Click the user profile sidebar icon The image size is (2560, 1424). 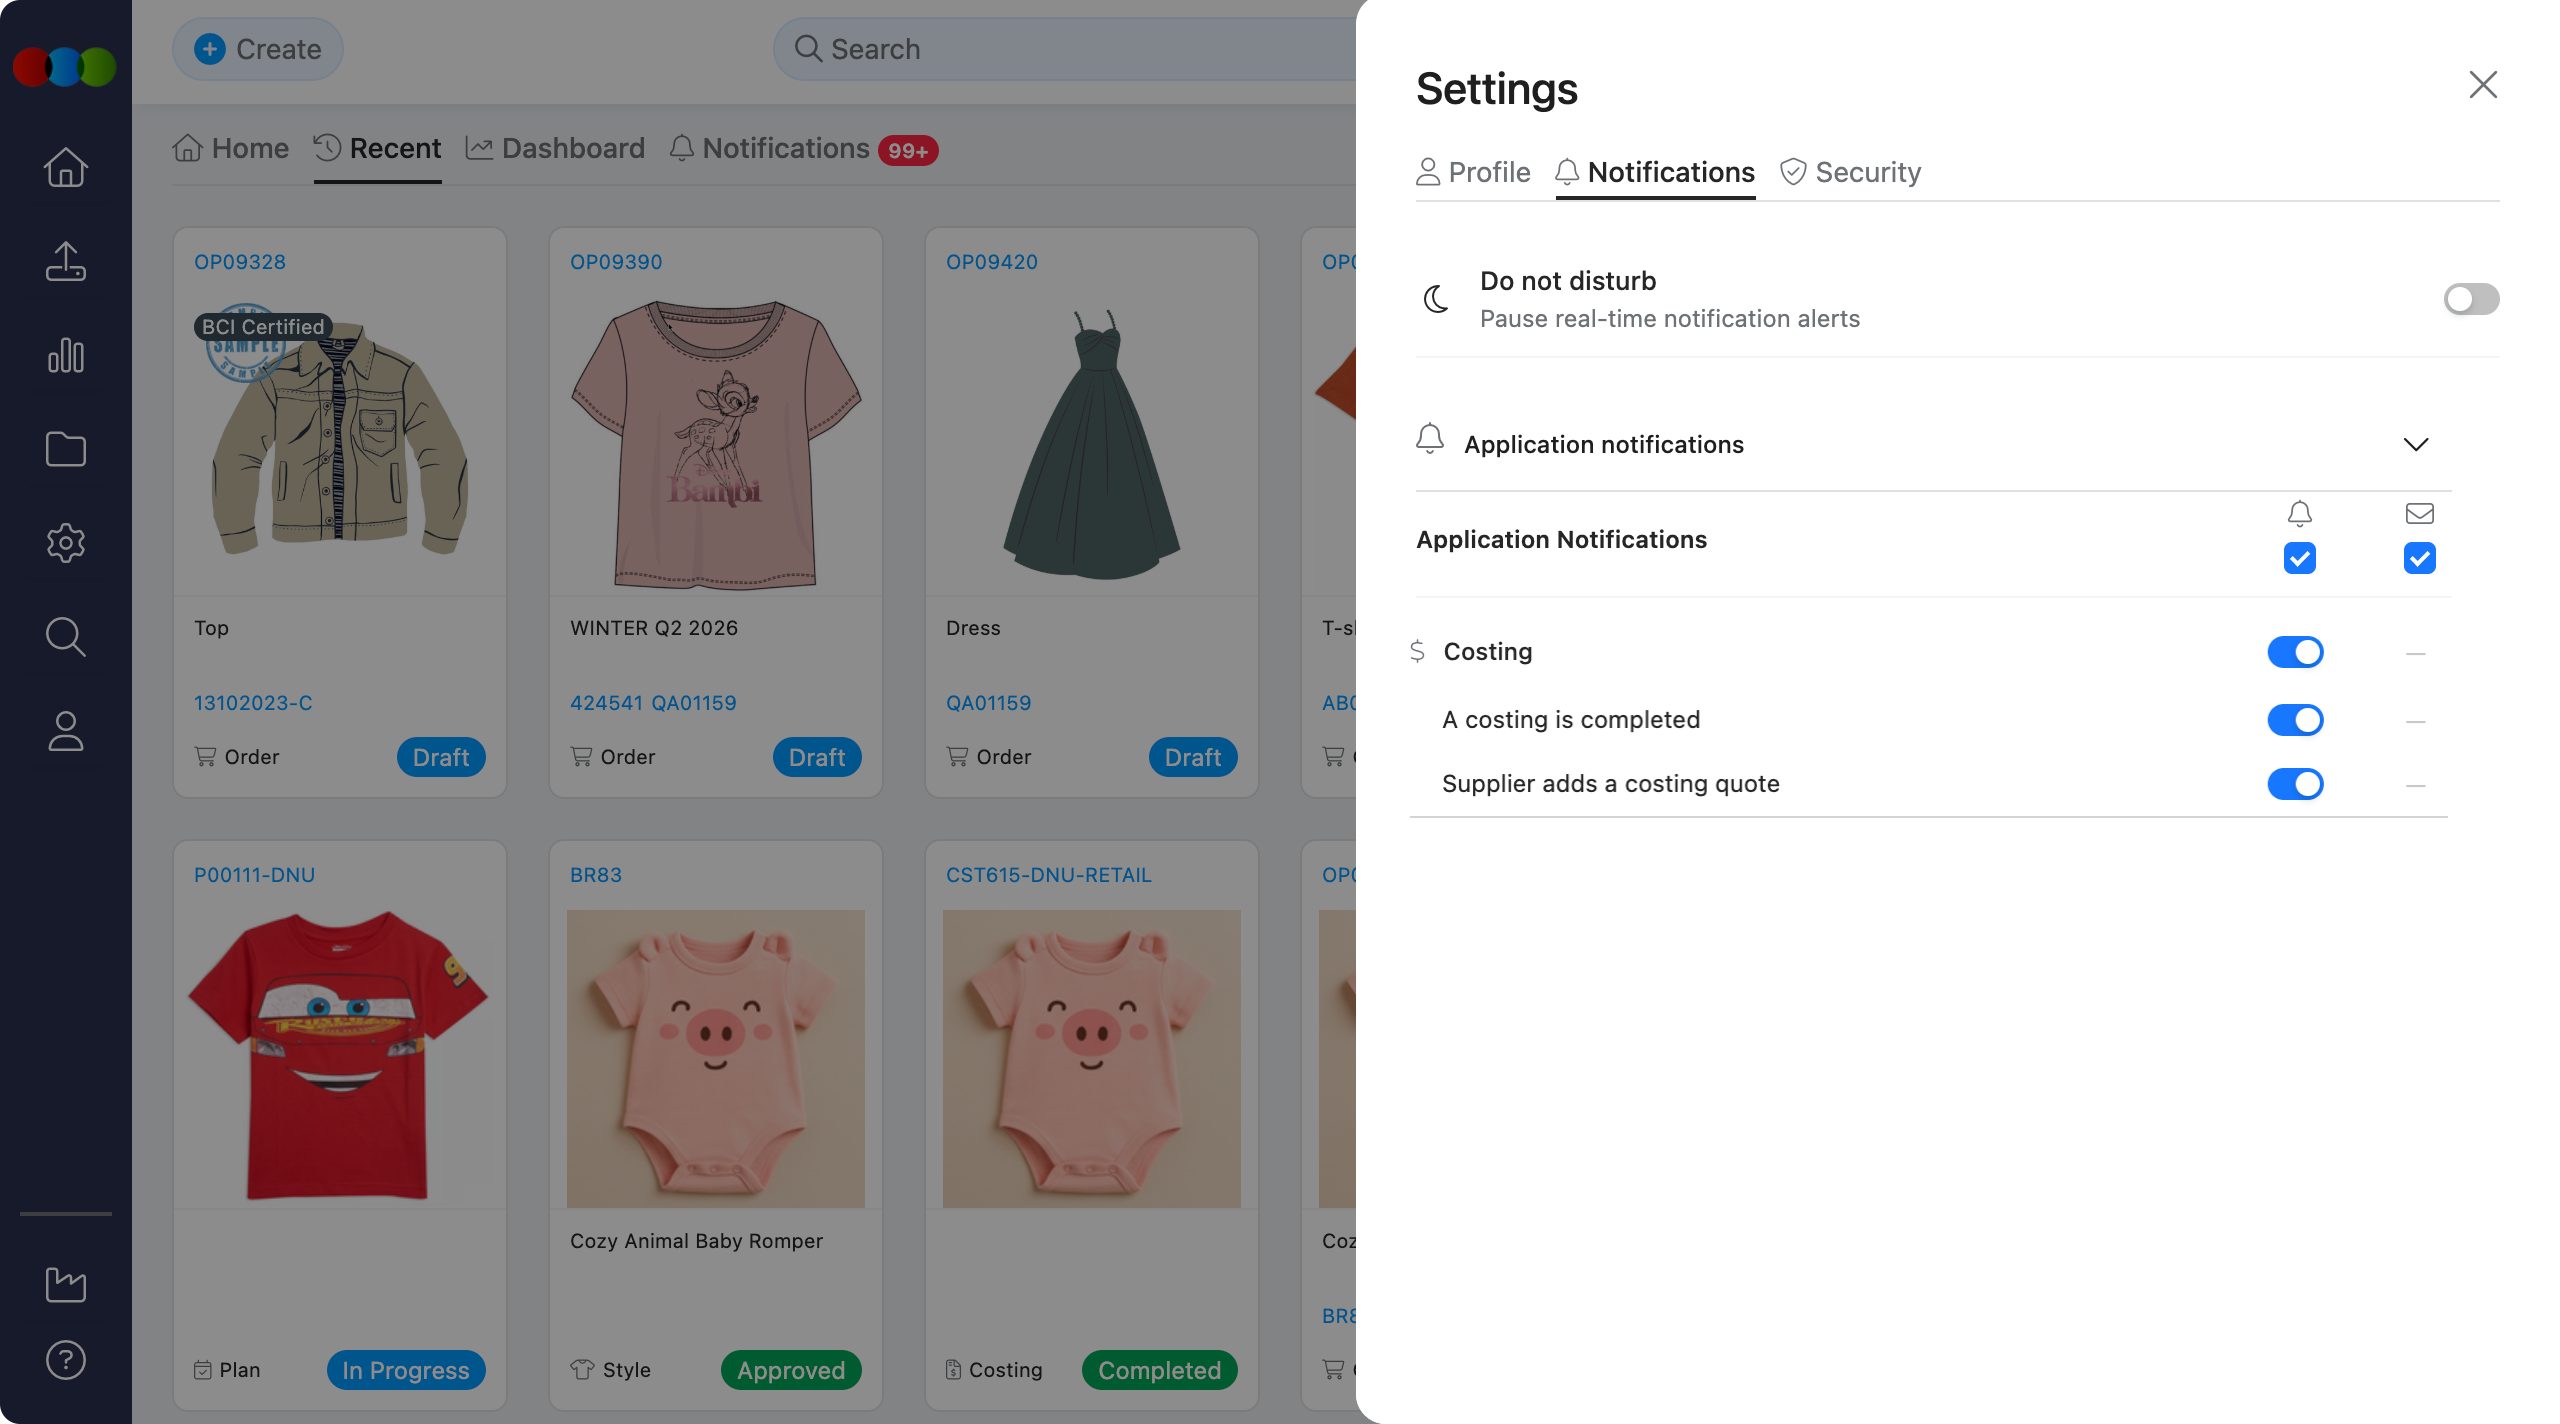click(x=66, y=731)
